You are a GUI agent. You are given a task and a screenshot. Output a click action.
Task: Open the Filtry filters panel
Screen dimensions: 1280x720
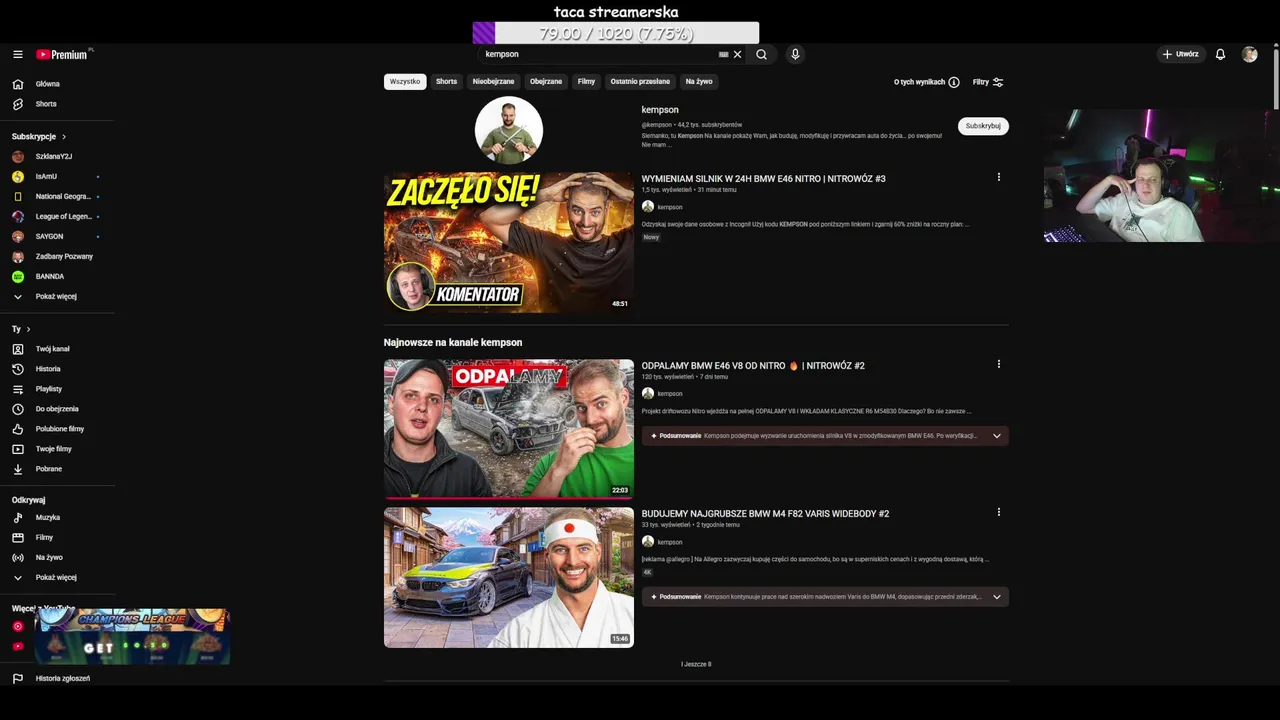tap(988, 82)
